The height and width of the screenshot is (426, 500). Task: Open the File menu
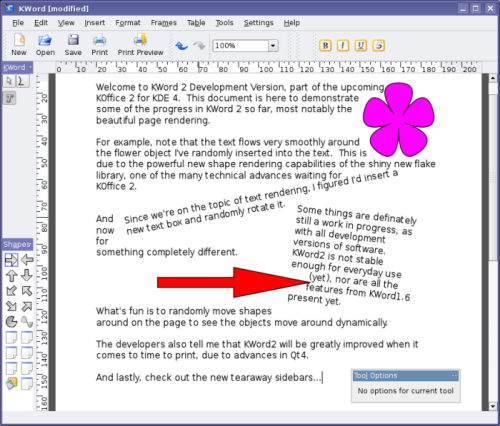(x=18, y=23)
